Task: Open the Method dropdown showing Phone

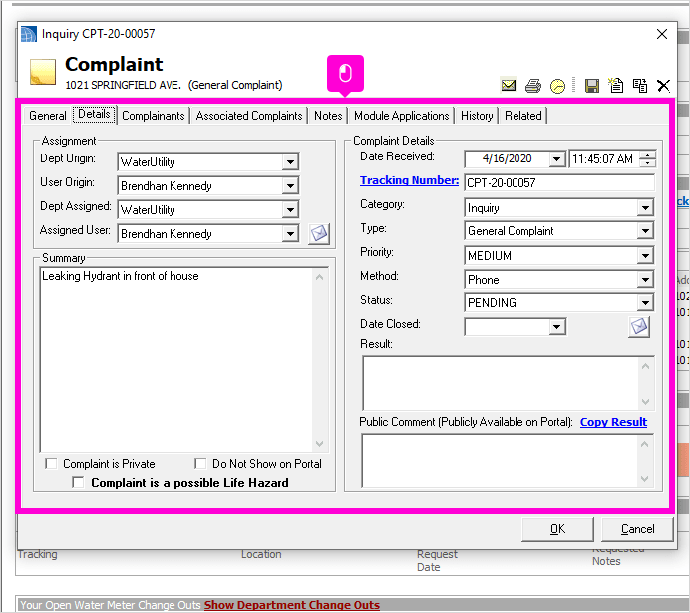Action: click(645, 279)
